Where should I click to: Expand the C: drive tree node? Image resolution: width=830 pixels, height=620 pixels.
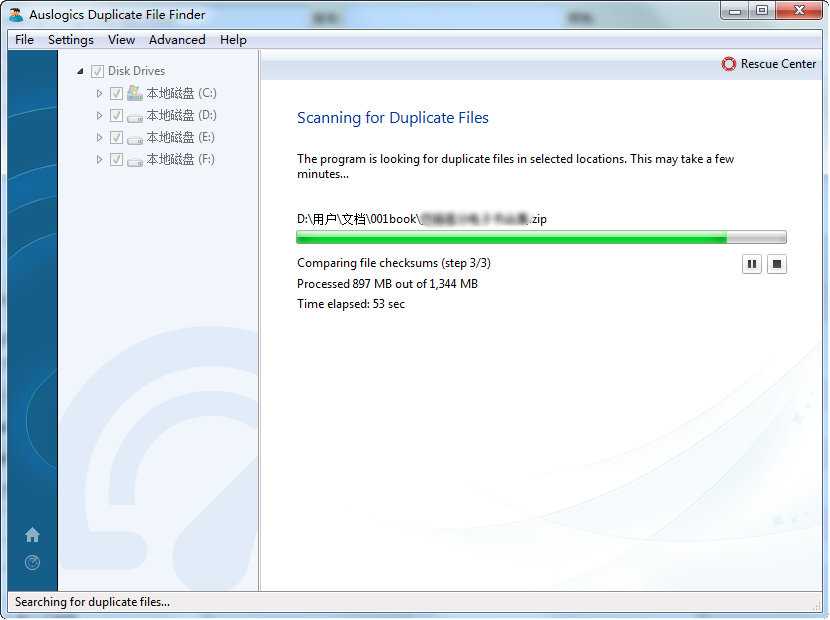[99, 93]
